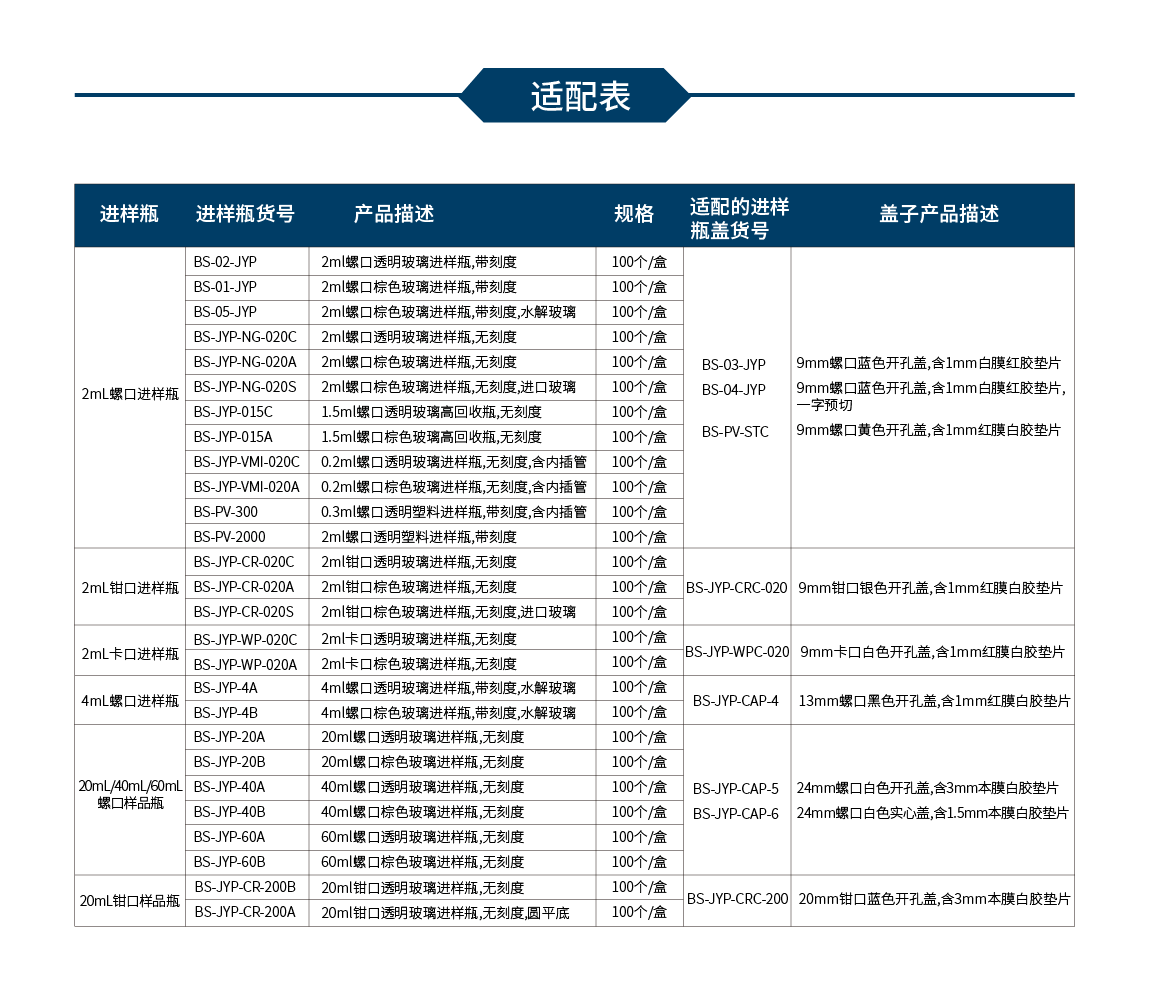Click the 20mL钳口样品瓶 category cell
The height and width of the screenshot is (986, 1150).
click(130, 900)
